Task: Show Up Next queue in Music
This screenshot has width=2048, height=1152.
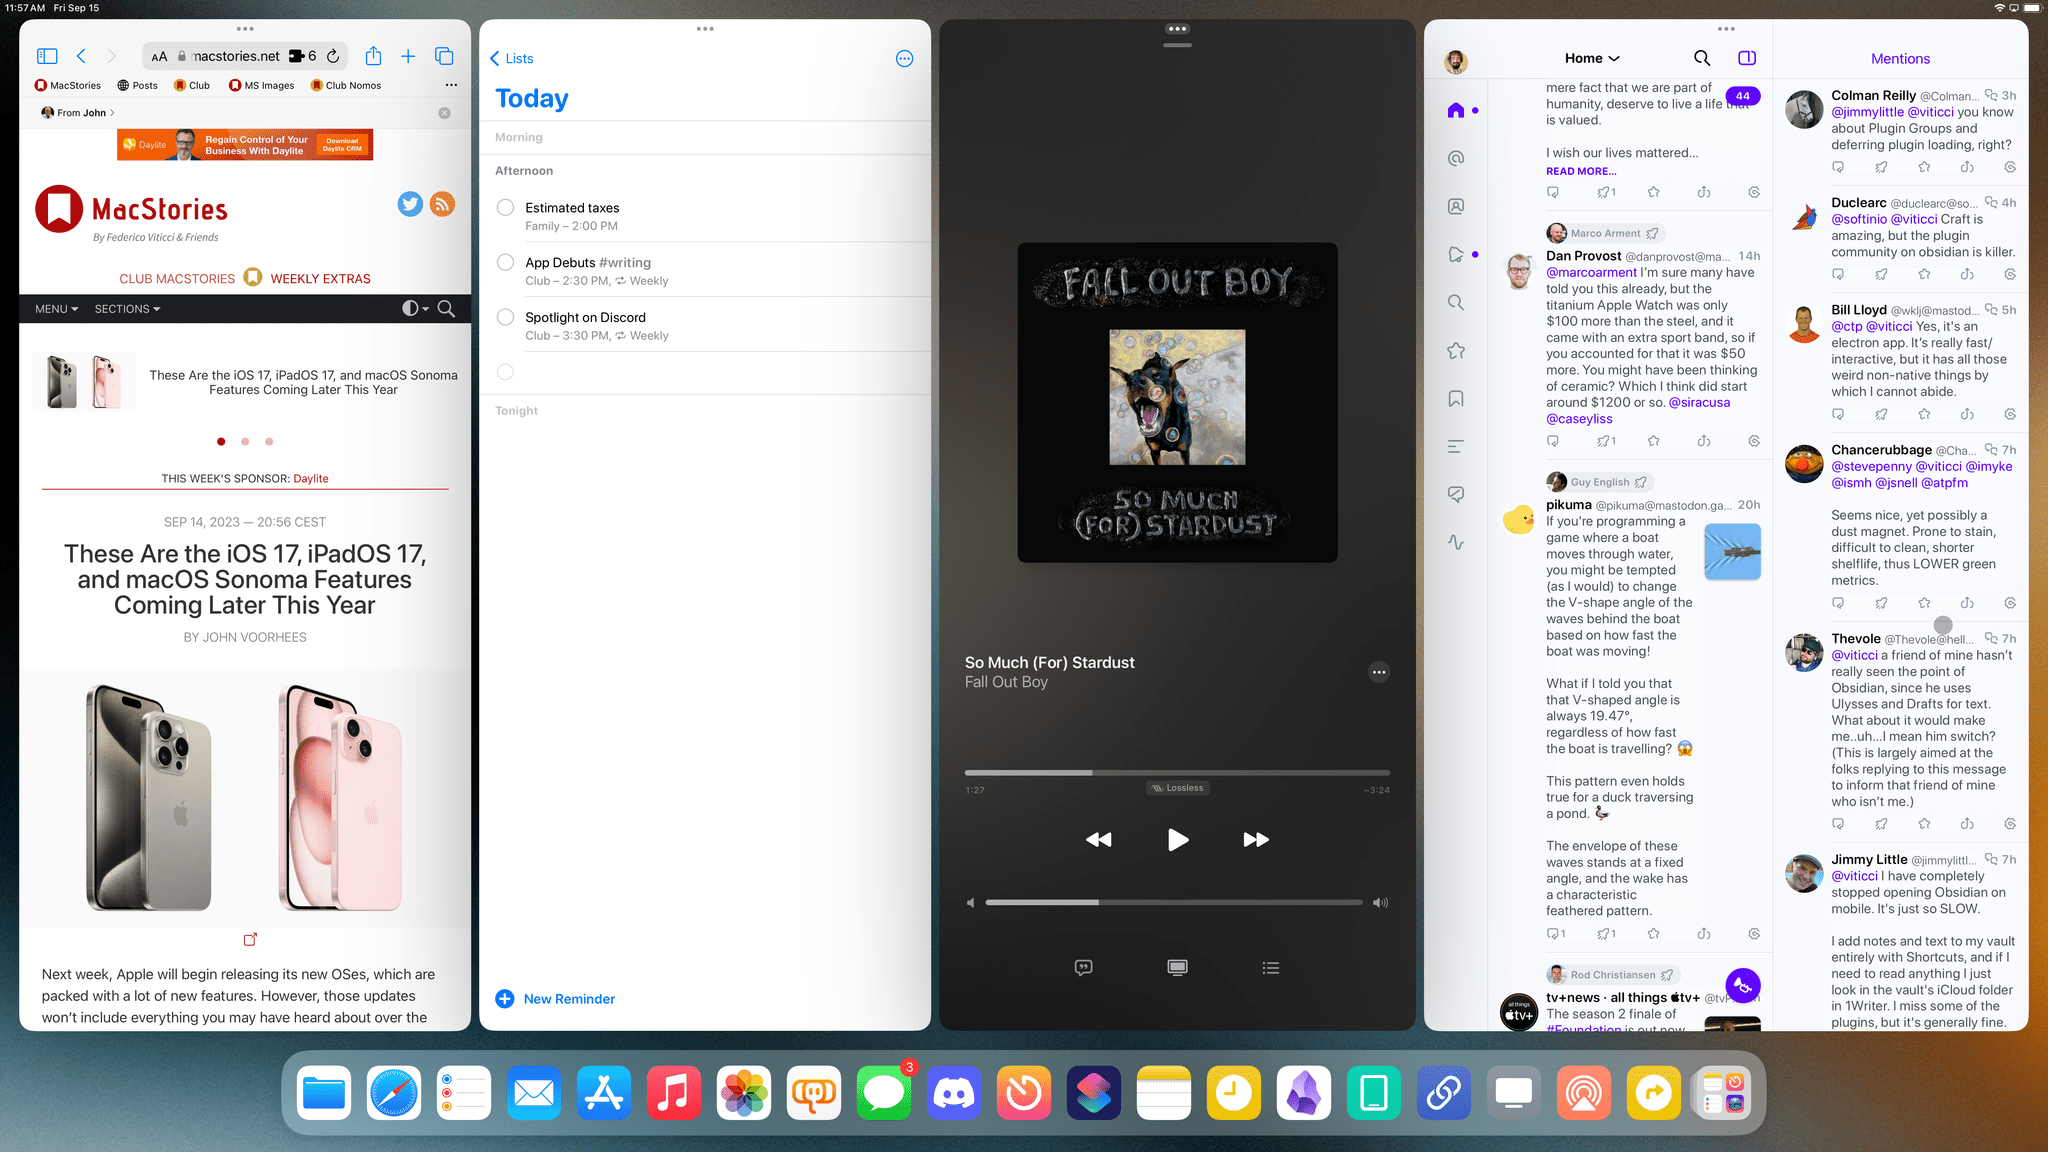Action: pyautogui.click(x=1271, y=967)
